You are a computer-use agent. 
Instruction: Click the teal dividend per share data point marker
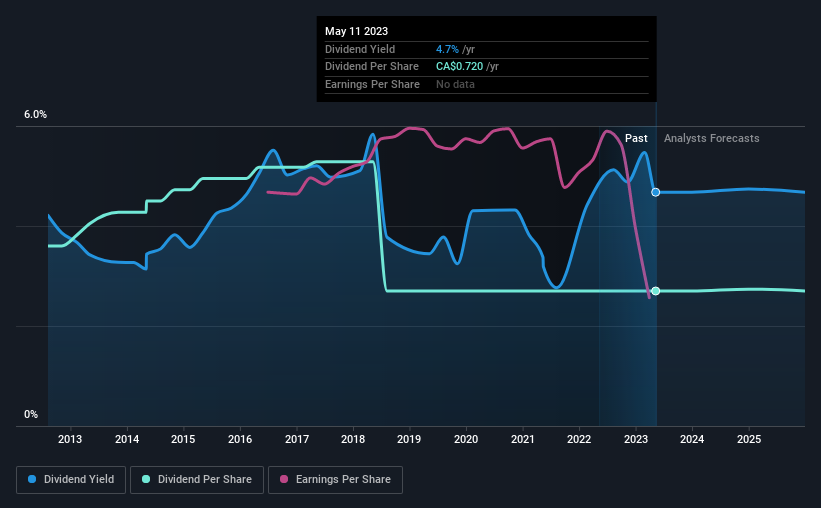tap(656, 291)
